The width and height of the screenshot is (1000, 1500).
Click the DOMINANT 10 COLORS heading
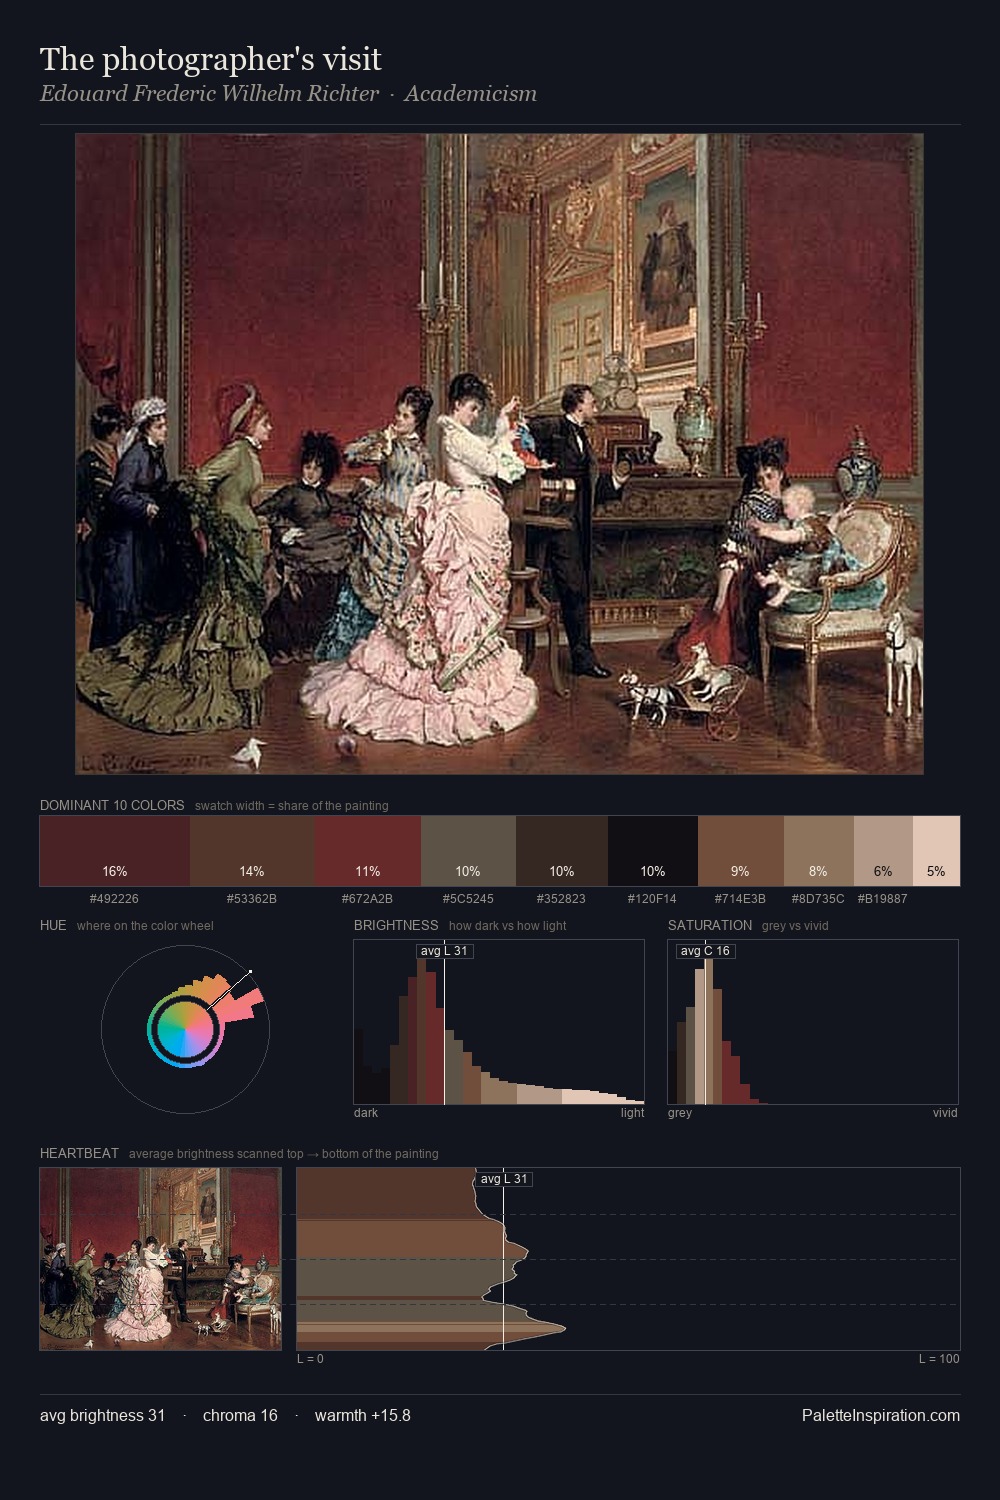pyautogui.click(x=112, y=805)
